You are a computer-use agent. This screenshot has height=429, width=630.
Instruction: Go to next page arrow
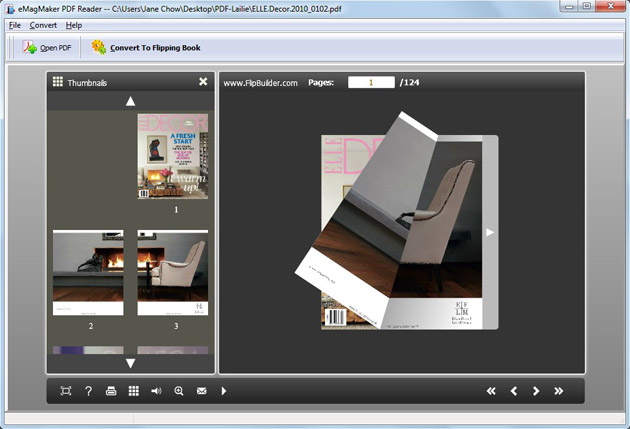click(x=536, y=391)
